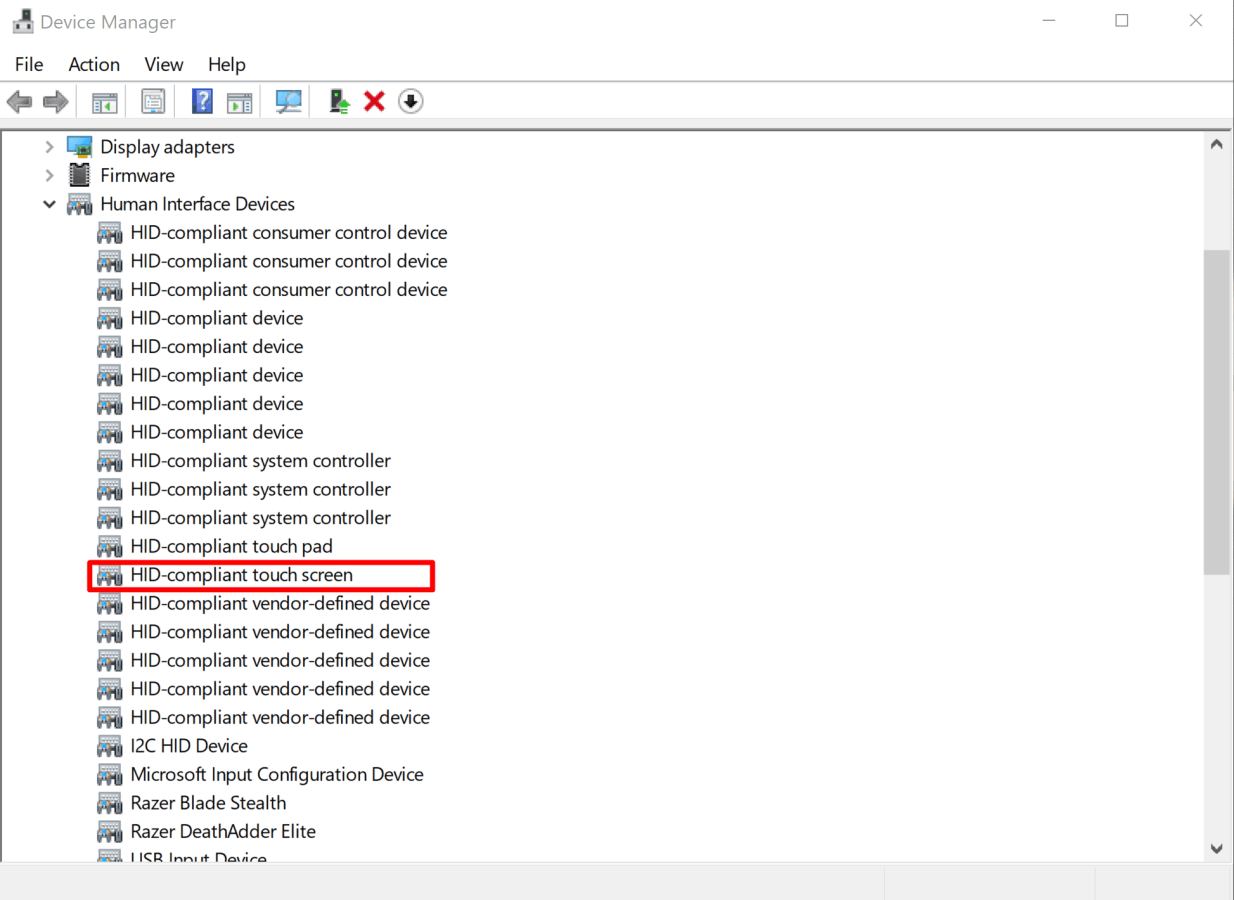
Task: Close the Device Manager window
Action: (1196, 21)
